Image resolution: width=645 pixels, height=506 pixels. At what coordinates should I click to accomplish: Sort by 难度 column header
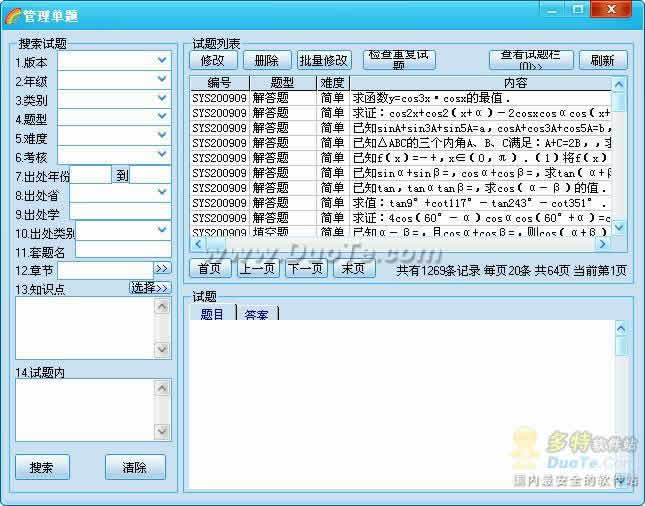tap(332, 83)
